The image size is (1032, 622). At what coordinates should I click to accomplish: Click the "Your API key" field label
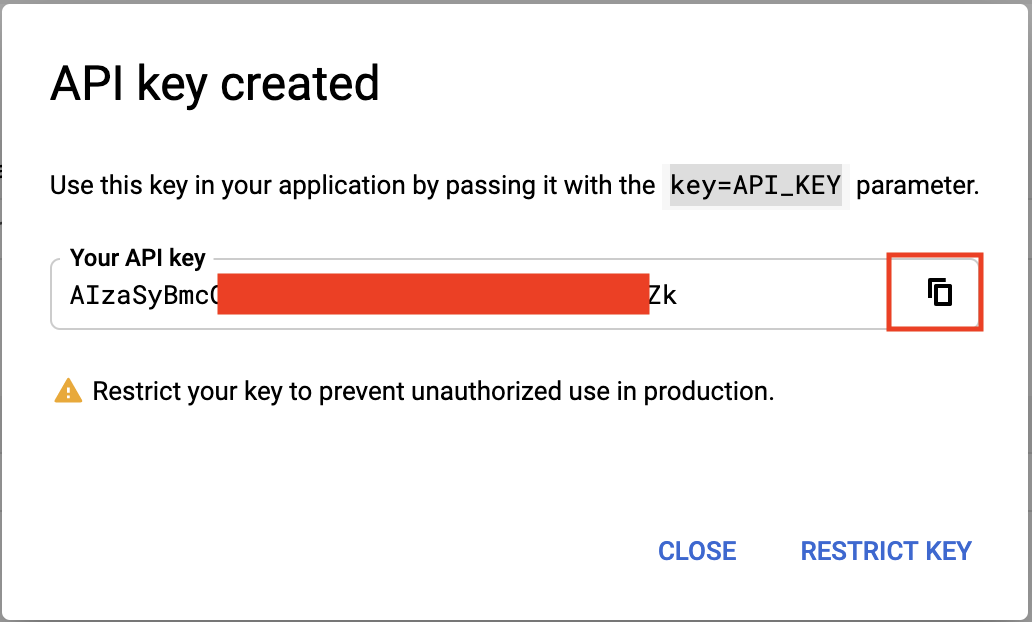[138, 258]
